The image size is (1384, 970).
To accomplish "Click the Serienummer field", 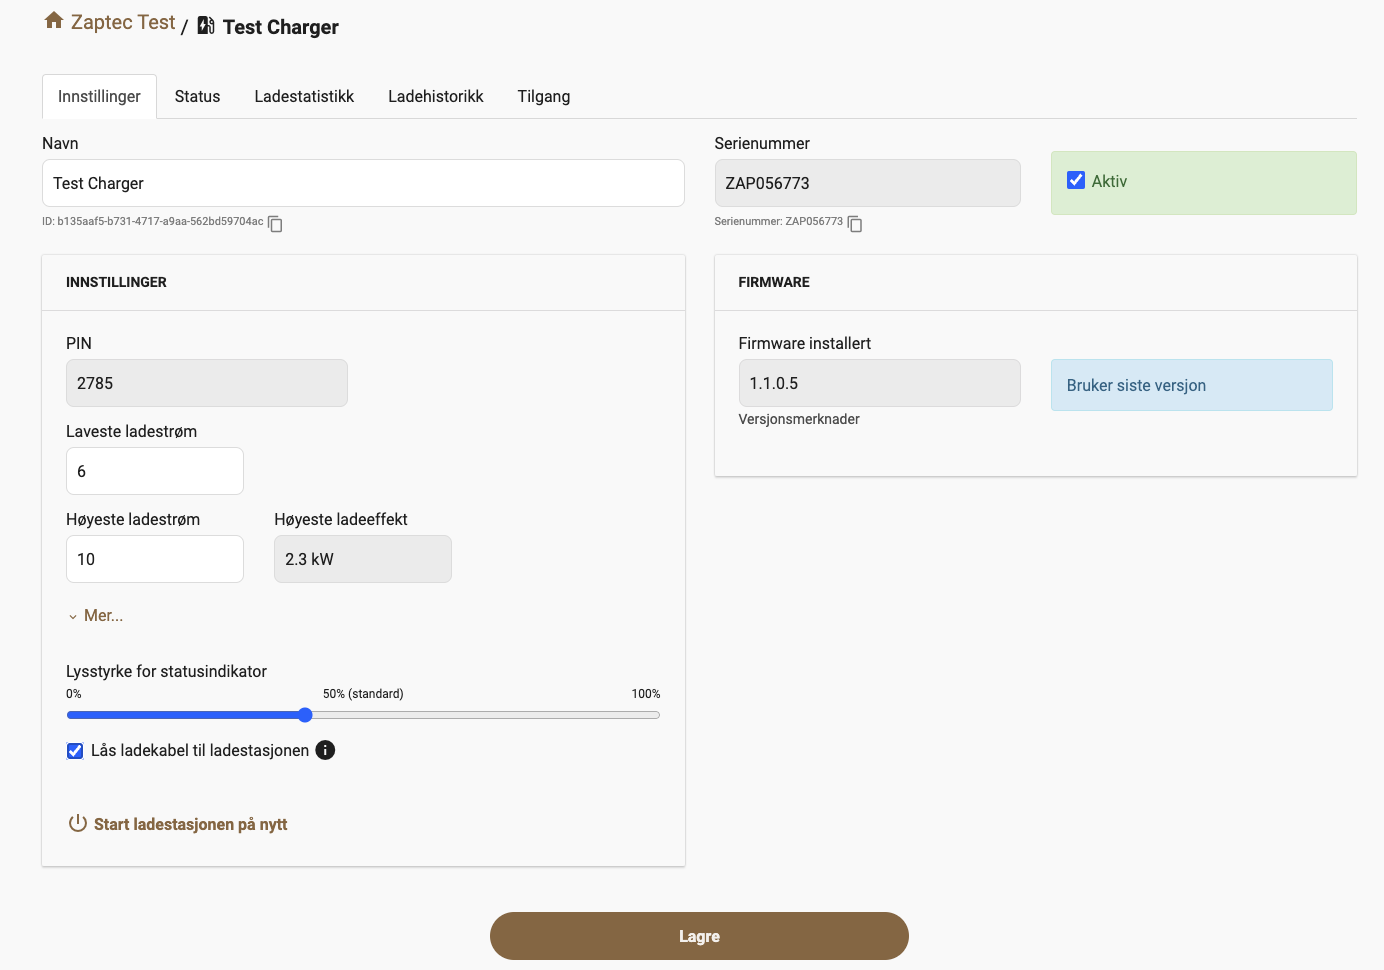I will 867,183.
